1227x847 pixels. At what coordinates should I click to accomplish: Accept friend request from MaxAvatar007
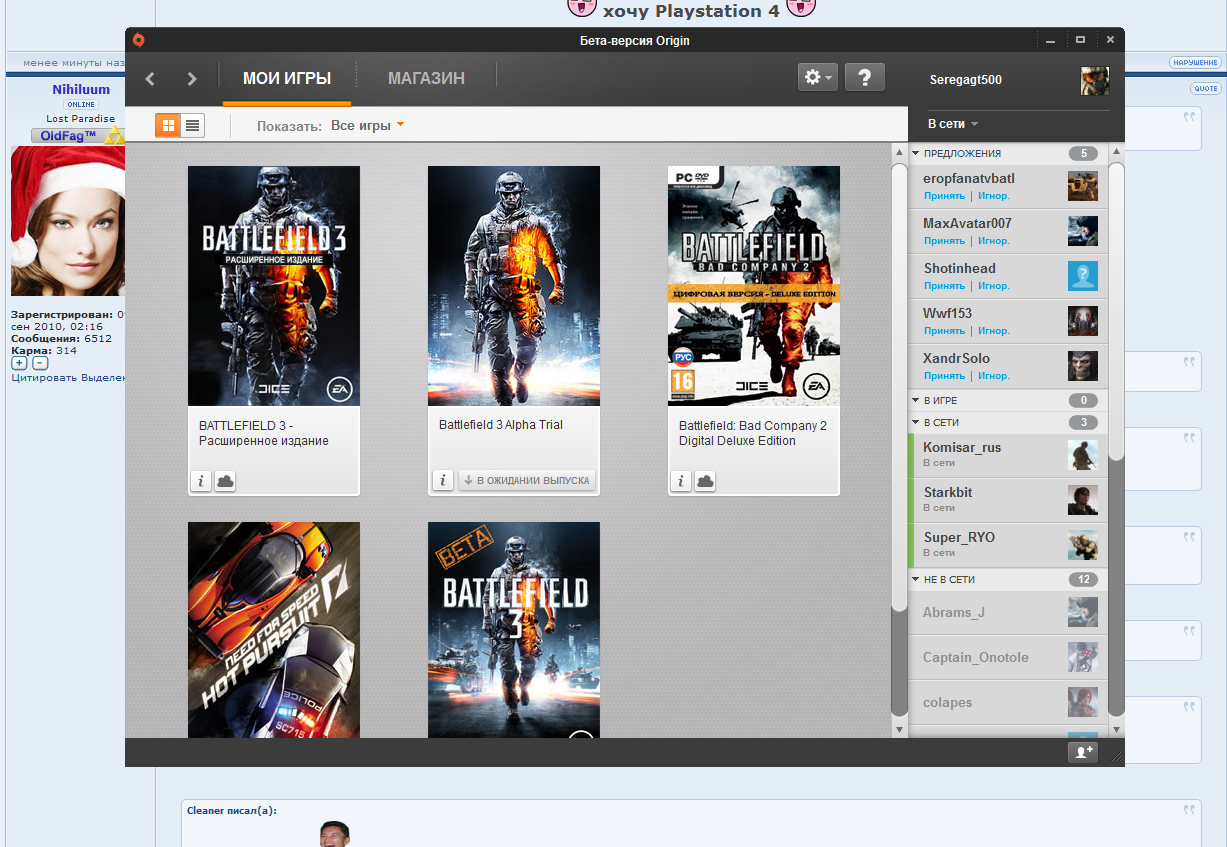tap(944, 241)
